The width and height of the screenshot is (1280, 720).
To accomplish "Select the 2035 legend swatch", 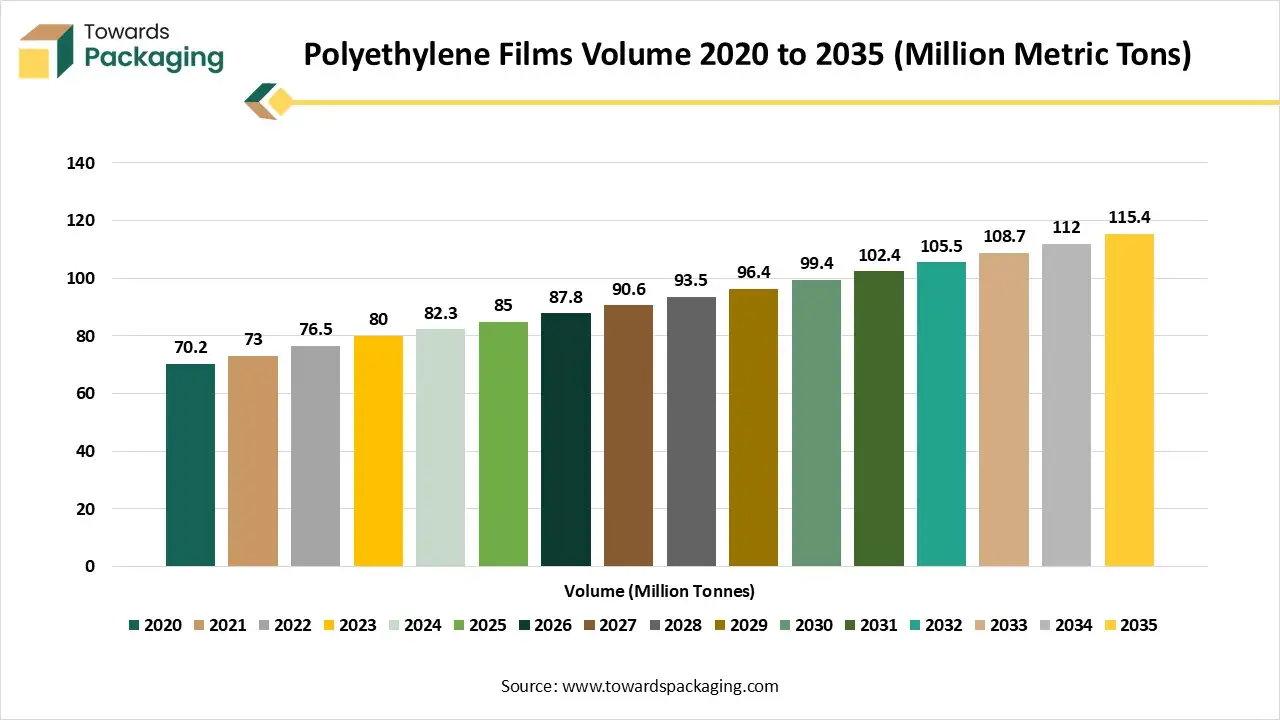I will pyautogui.click(x=1111, y=625).
